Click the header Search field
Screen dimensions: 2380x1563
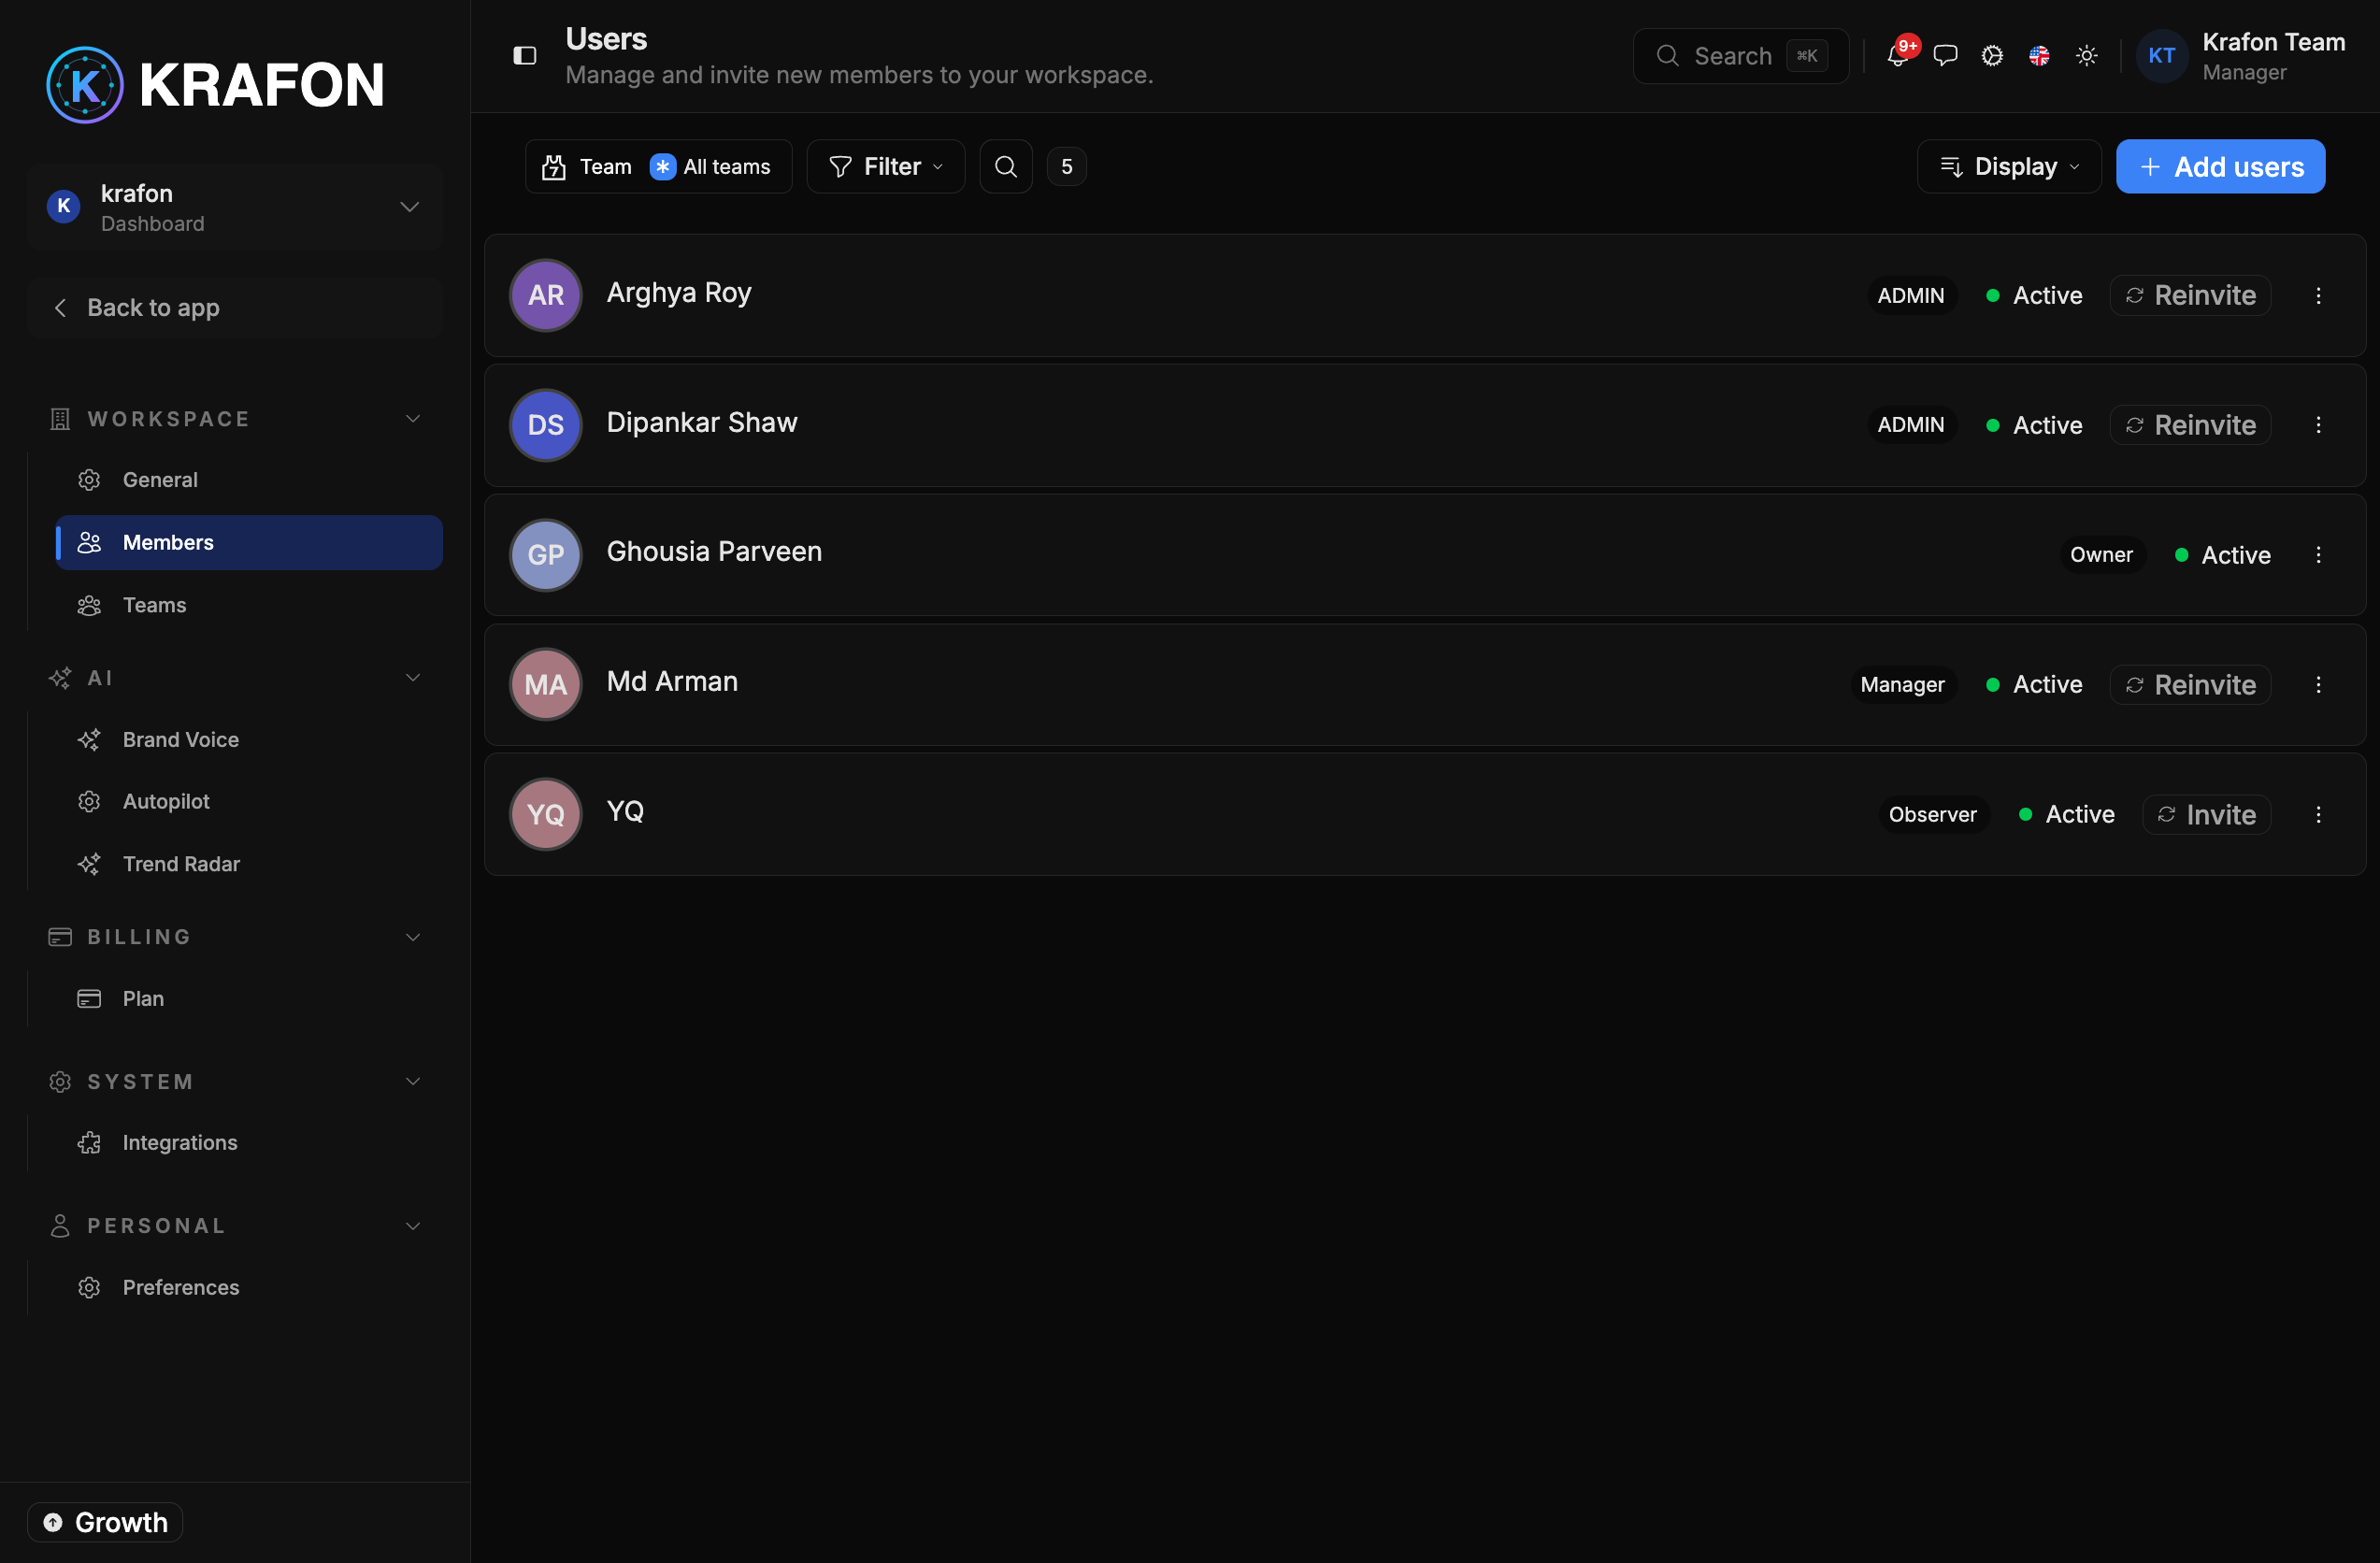pyautogui.click(x=1741, y=56)
